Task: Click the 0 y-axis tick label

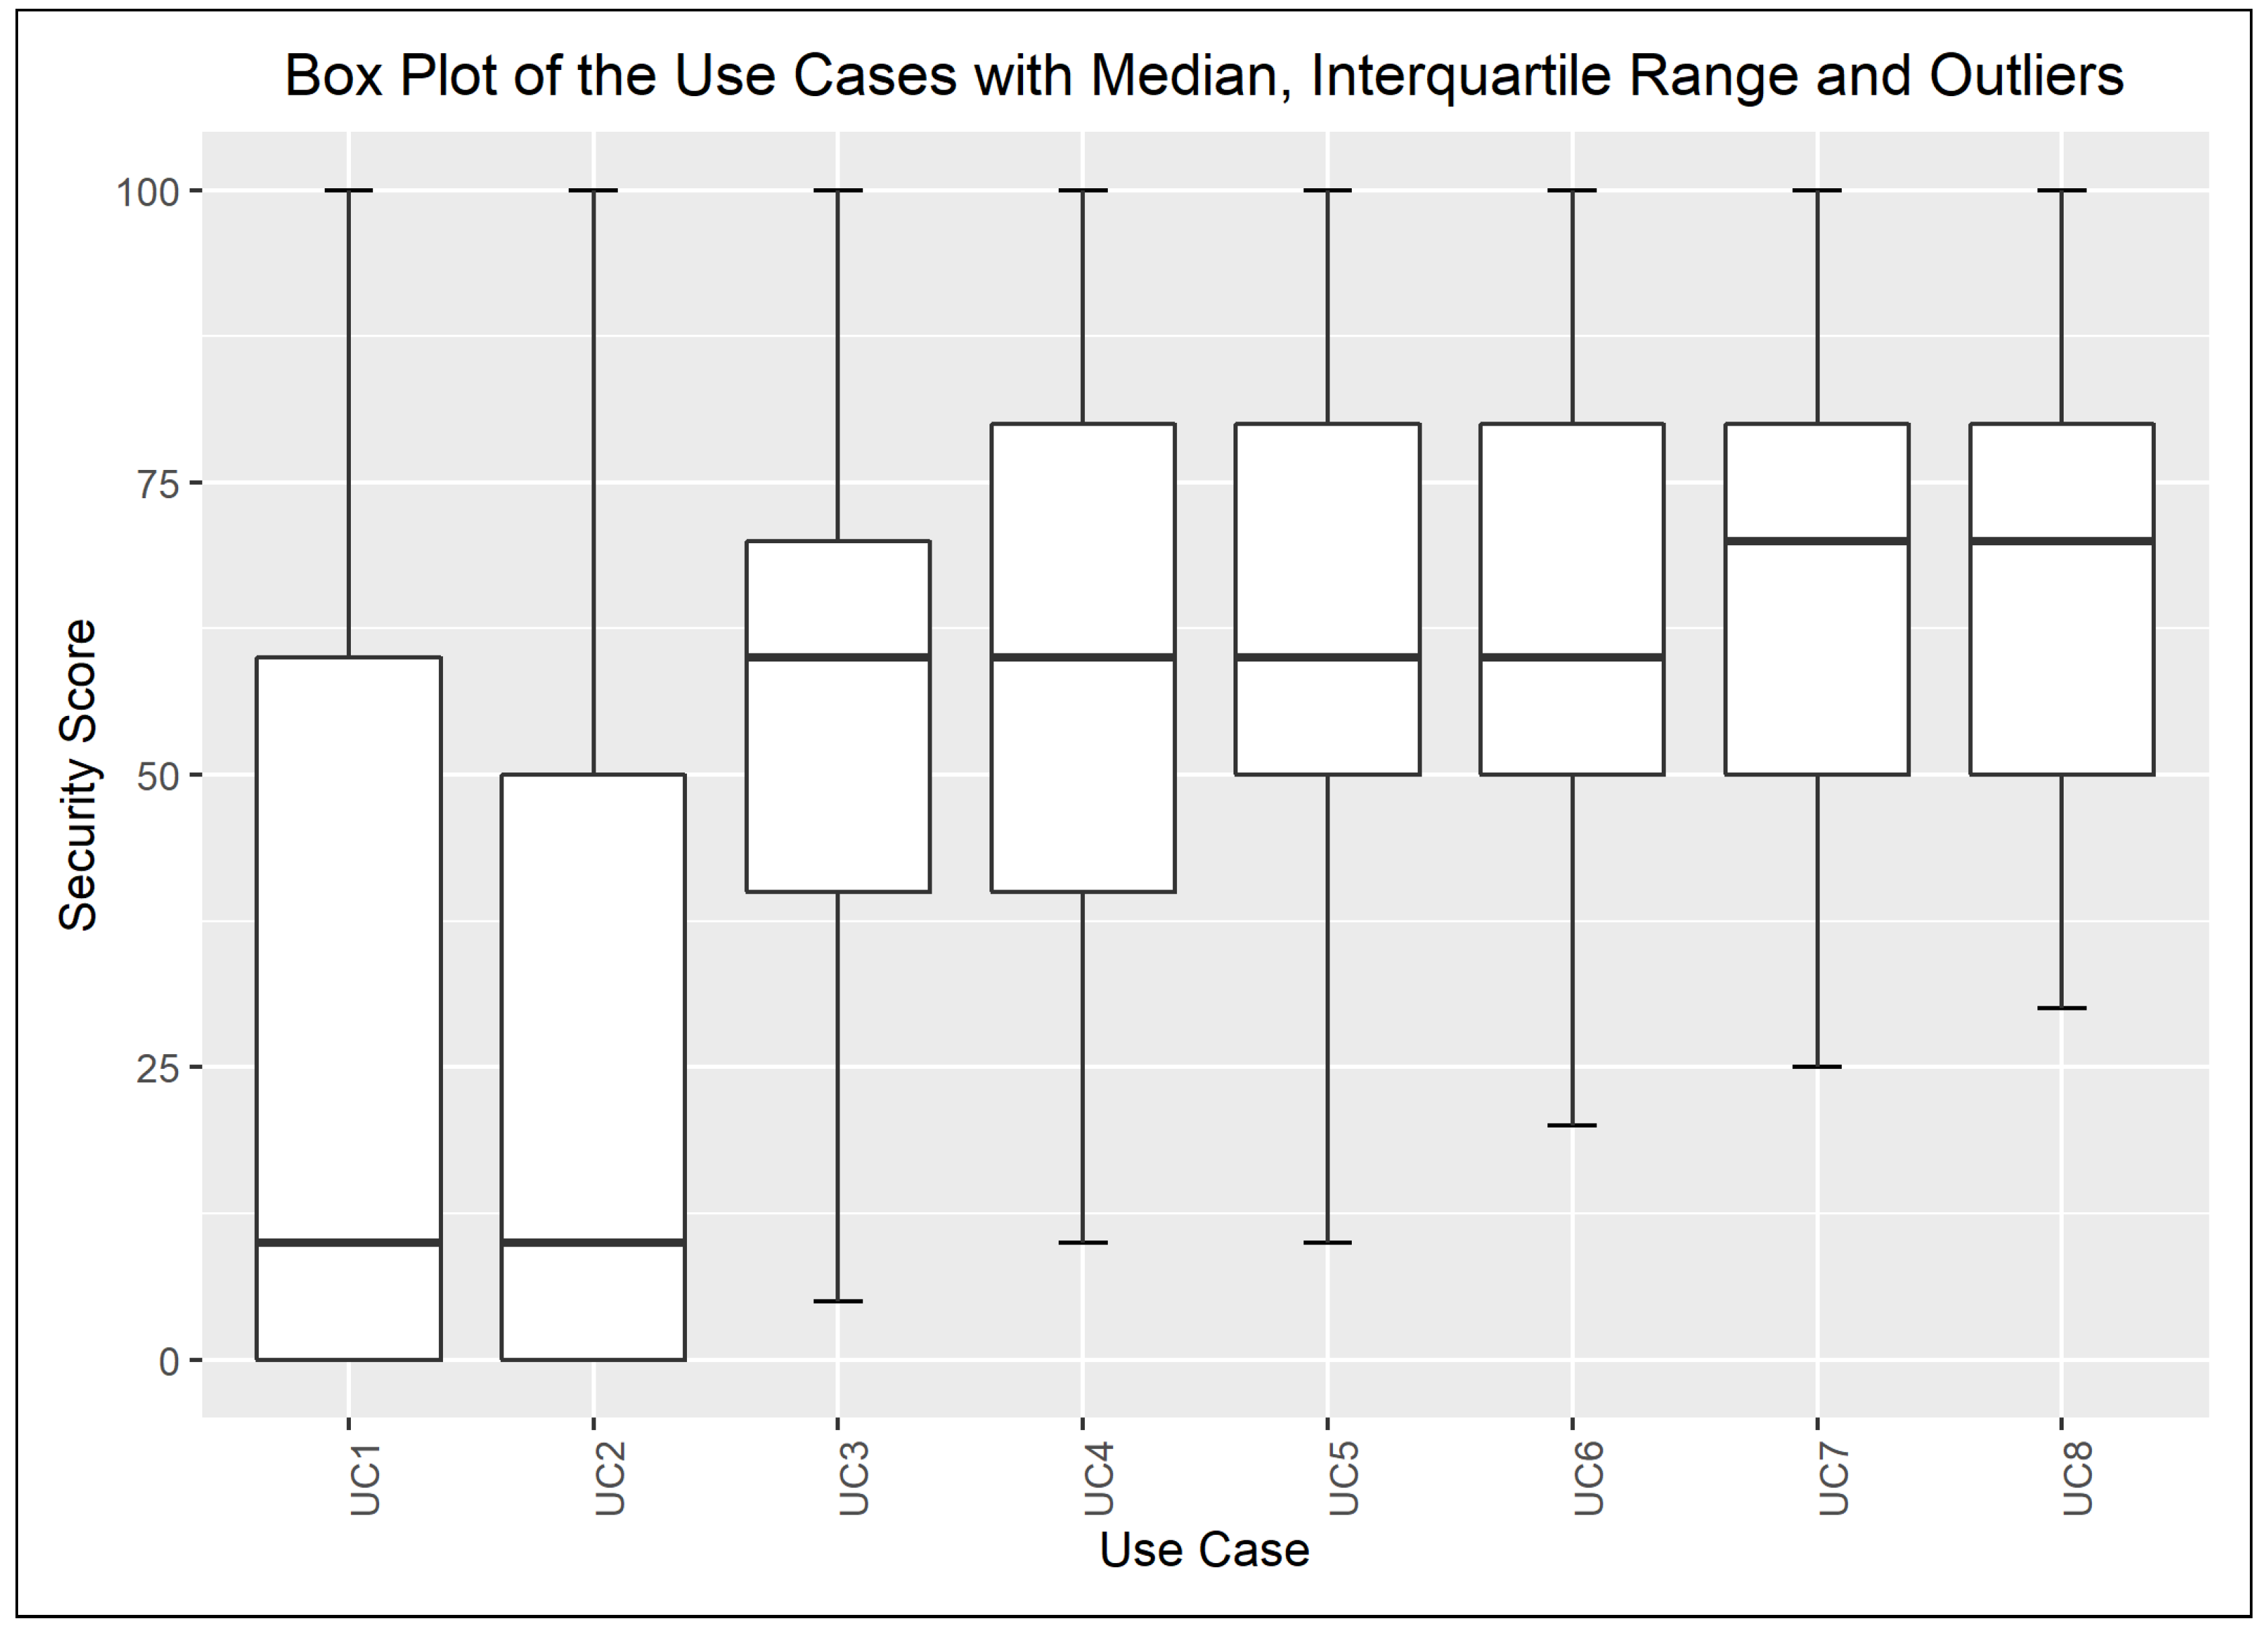Action: (169, 1362)
